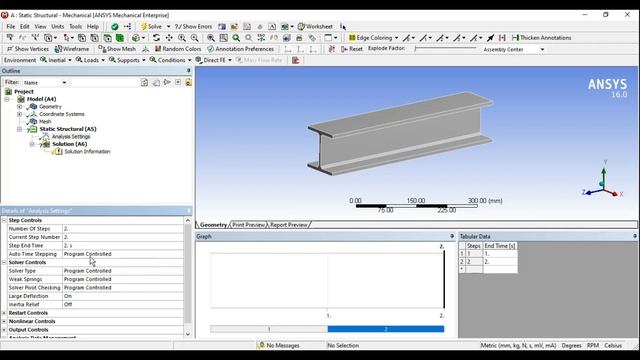Image resolution: width=640 pixels, height=360 pixels.
Task: Click the Worksheet icon
Action: click(302, 27)
